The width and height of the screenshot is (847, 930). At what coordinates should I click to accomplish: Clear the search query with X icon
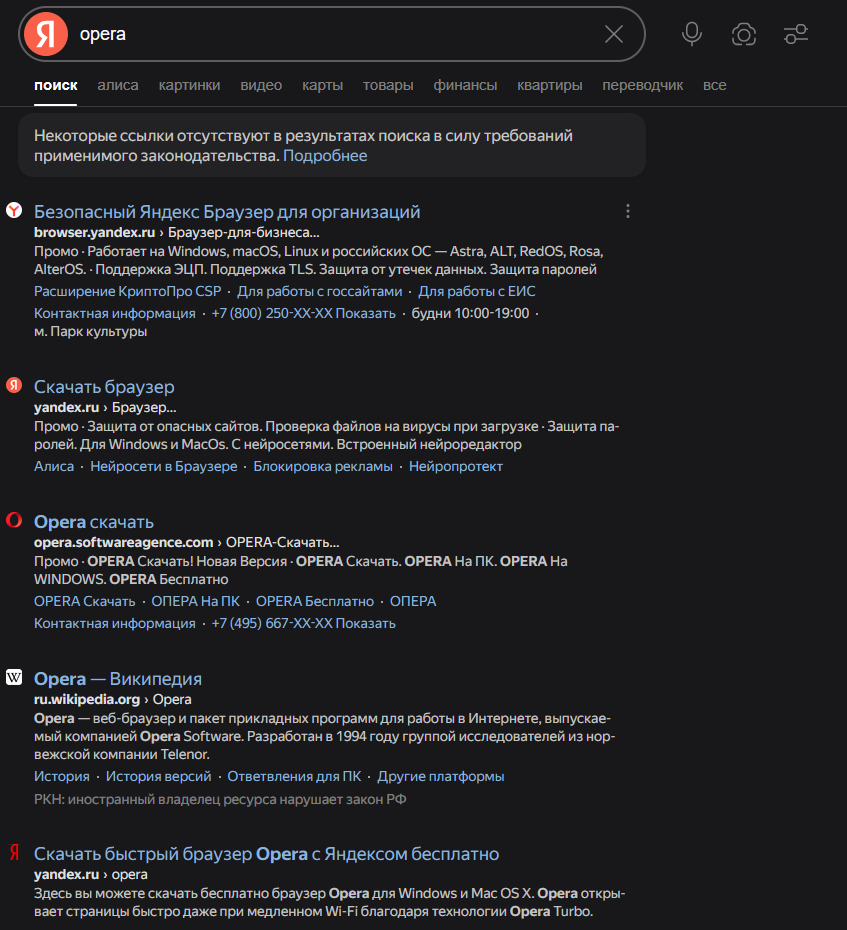614,34
